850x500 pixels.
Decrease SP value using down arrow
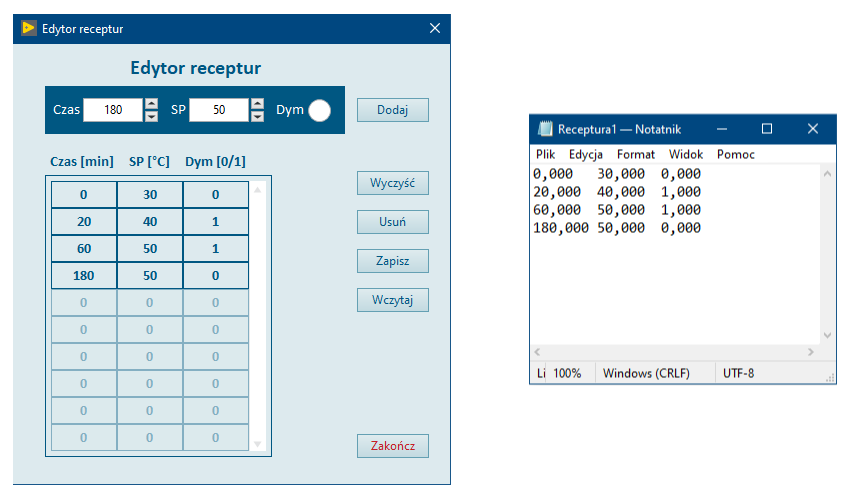click(x=257, y=116)
